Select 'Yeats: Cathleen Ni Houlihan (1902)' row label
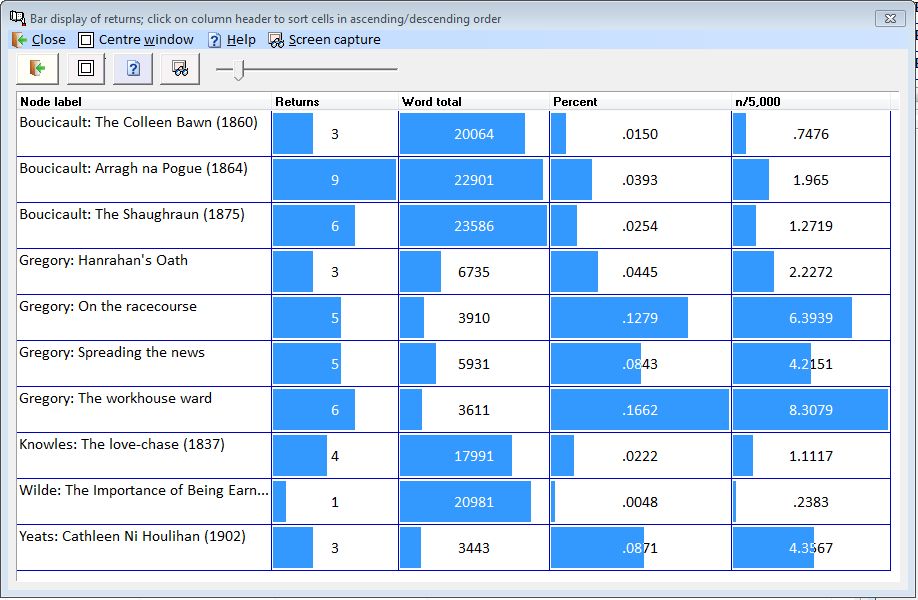 pyautogui.click(x=133, y=536)
